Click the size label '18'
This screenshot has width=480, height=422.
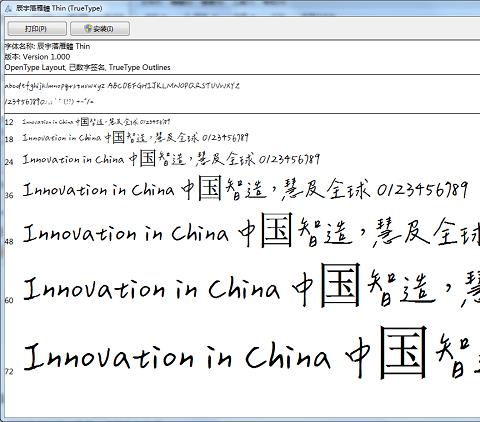coord(9,139)
